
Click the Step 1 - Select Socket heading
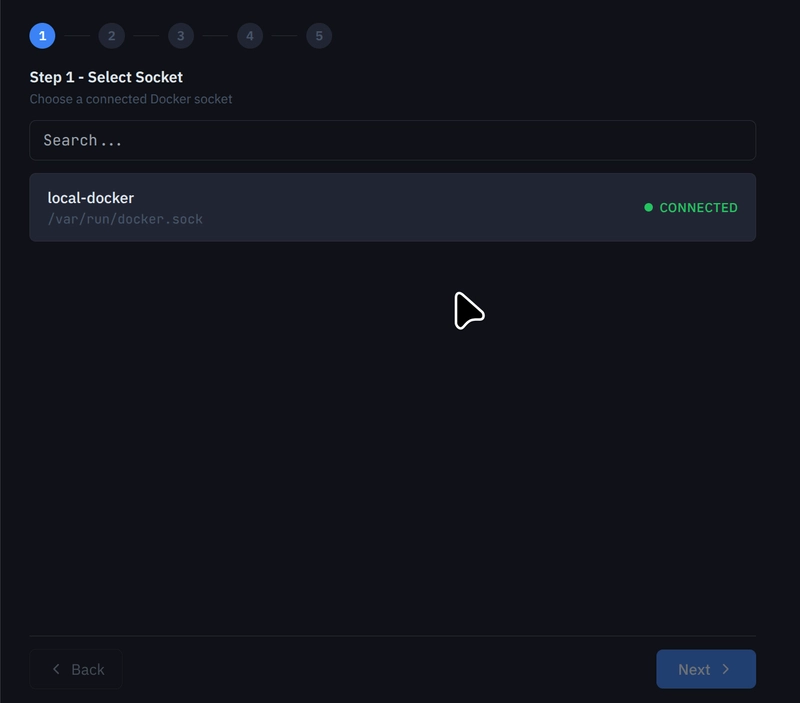coord(106,77)
